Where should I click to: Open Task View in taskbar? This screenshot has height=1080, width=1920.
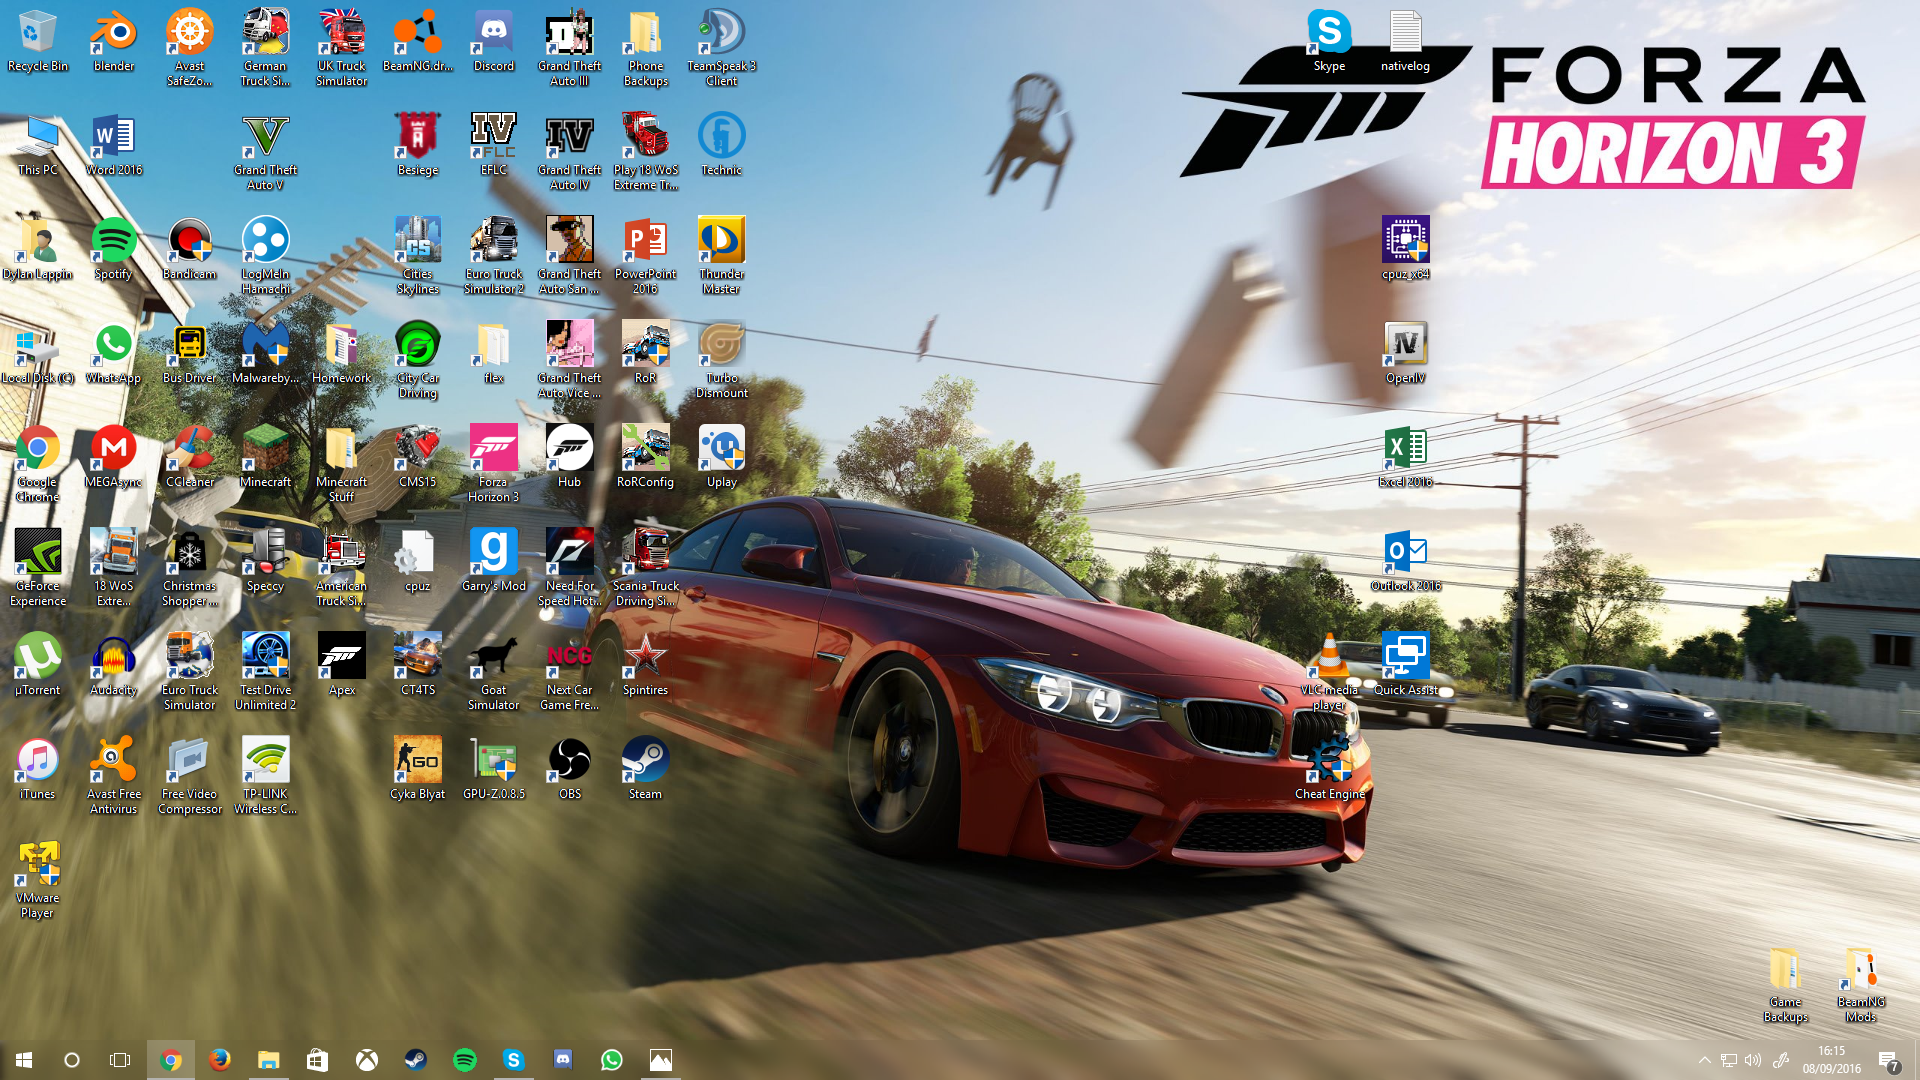[120, 1060]
